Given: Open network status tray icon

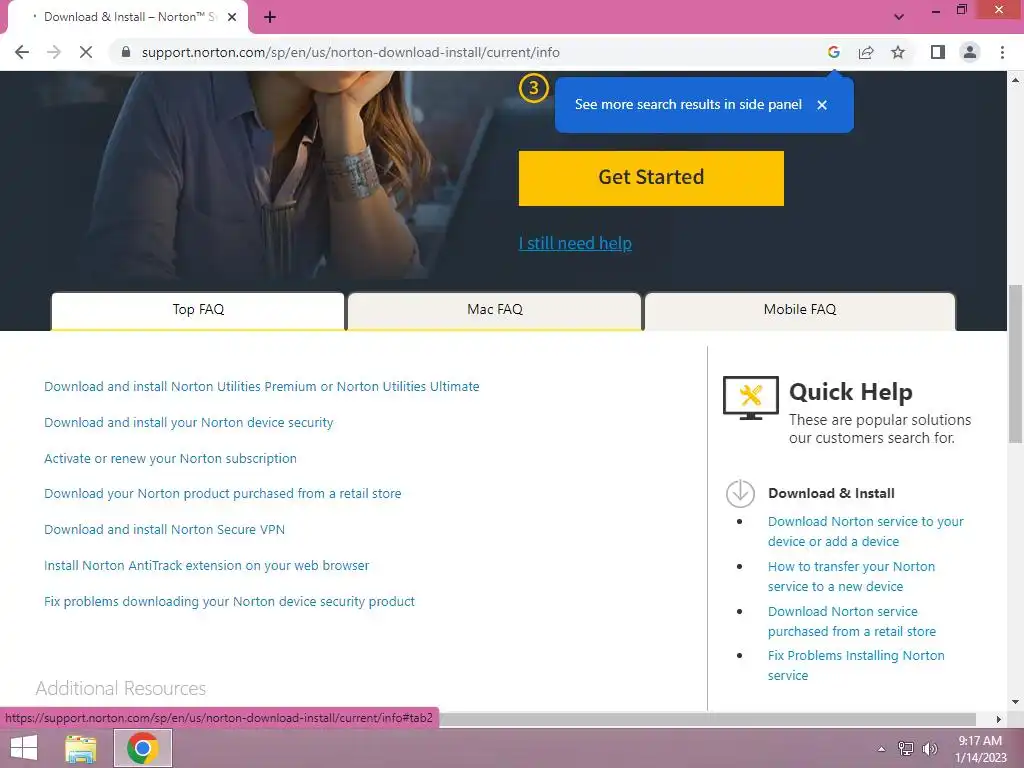Looking at the screenshot, I should click(x=906, y=748).
